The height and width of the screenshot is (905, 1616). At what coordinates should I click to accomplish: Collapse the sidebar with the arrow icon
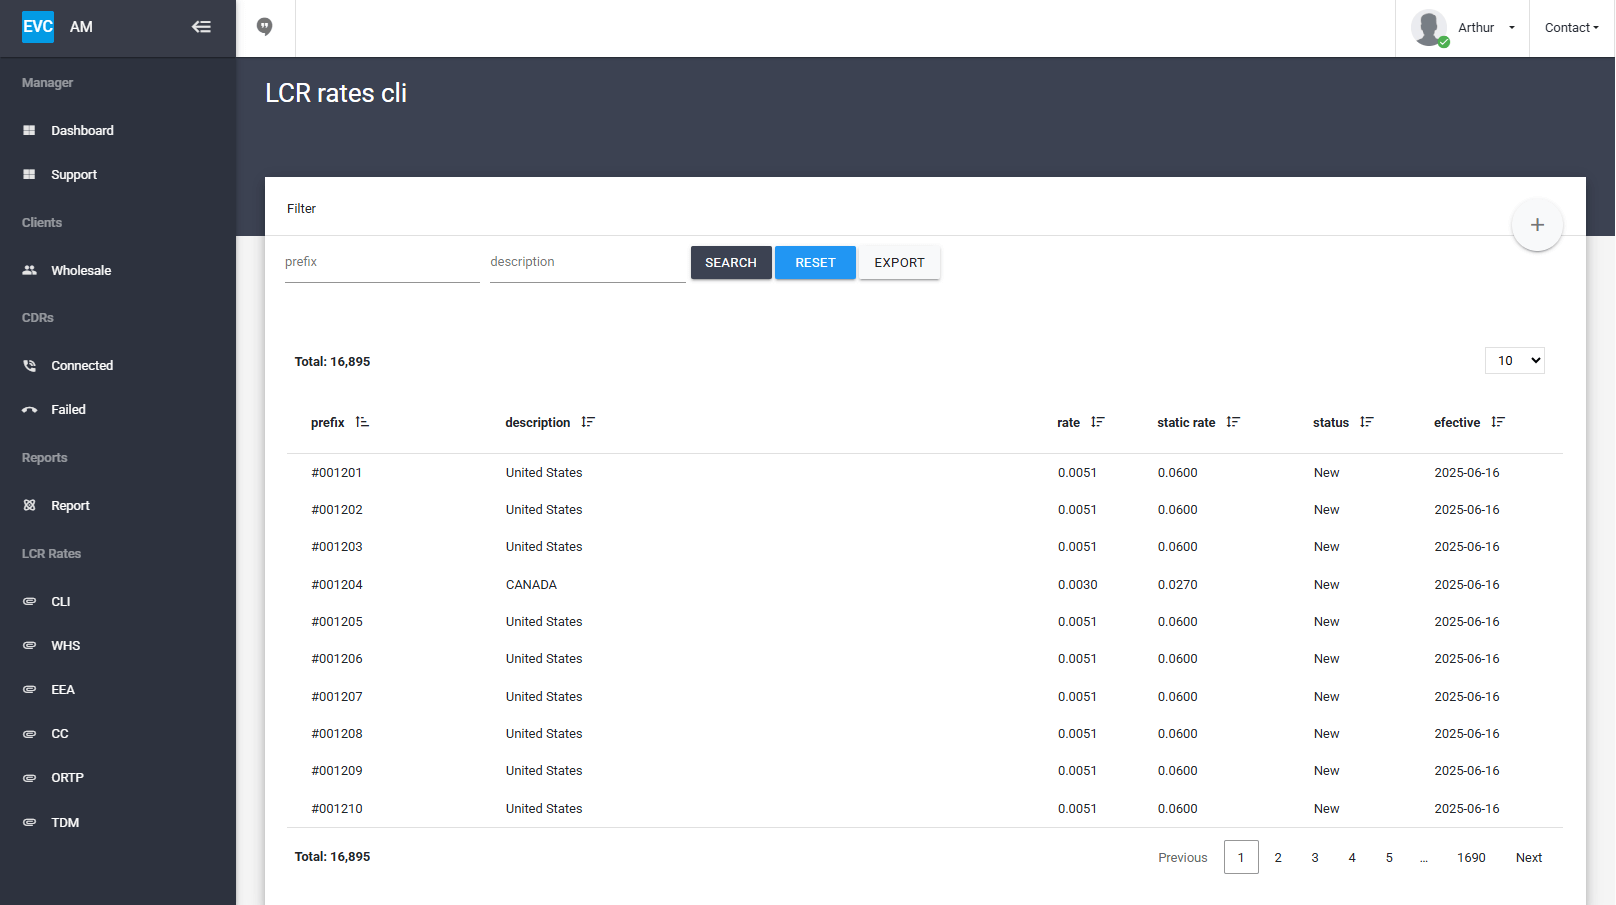pos(201,27)
